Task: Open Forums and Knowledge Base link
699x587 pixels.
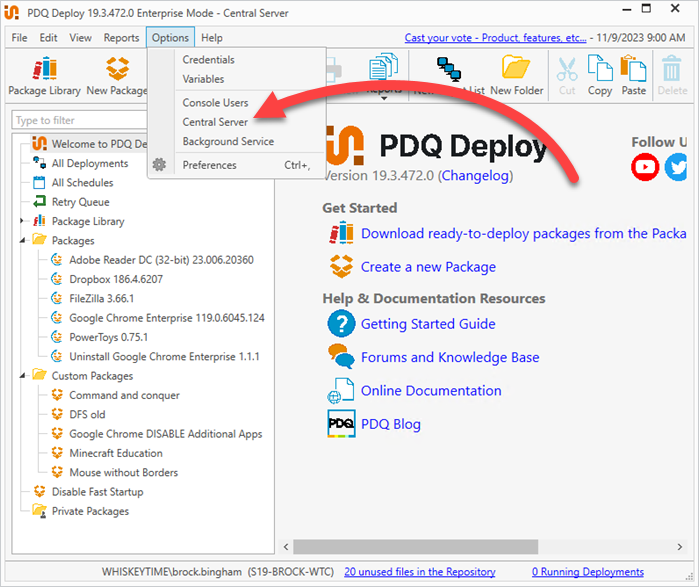Action: (450, 357)
